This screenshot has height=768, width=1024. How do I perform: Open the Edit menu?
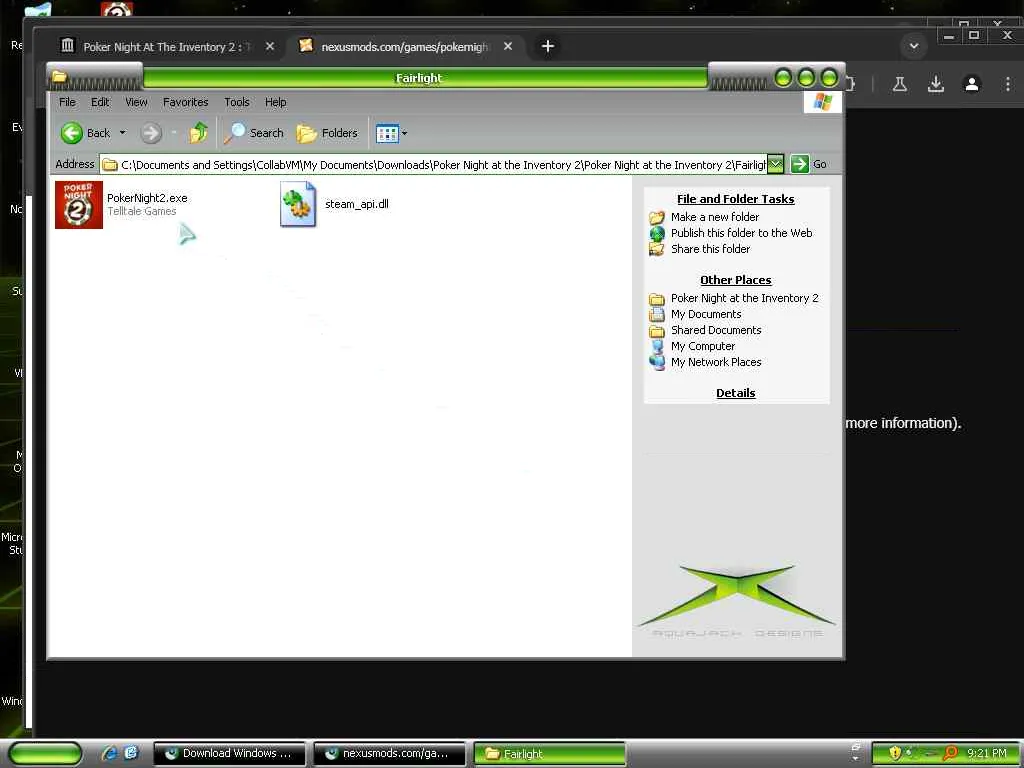coord(100,102)
